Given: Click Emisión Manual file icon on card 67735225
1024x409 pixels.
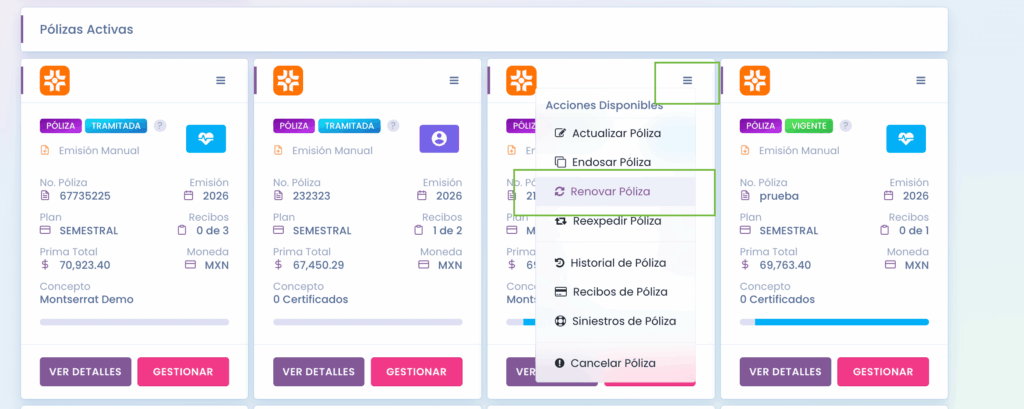Looking at the screenshot, I should point(44,150).
